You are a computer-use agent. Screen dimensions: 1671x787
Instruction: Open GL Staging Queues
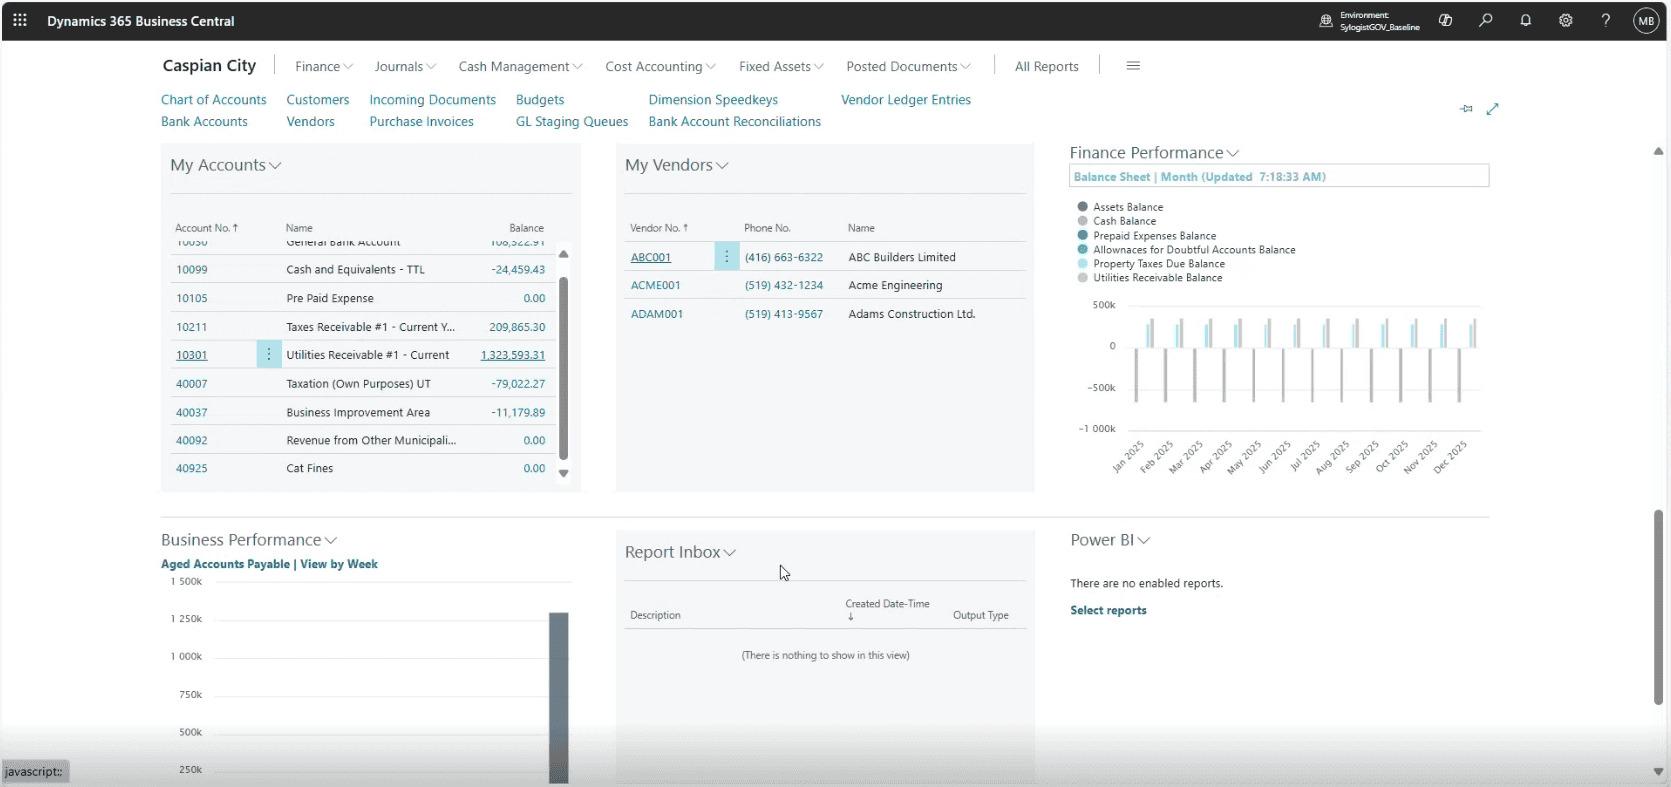[x=572, y=122]
